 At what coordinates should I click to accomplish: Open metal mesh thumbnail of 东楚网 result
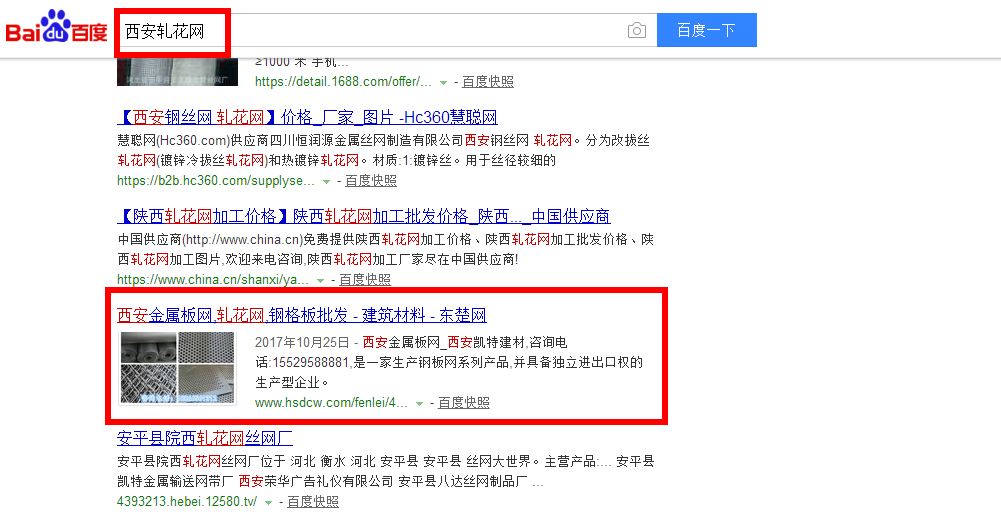point(177,368)
